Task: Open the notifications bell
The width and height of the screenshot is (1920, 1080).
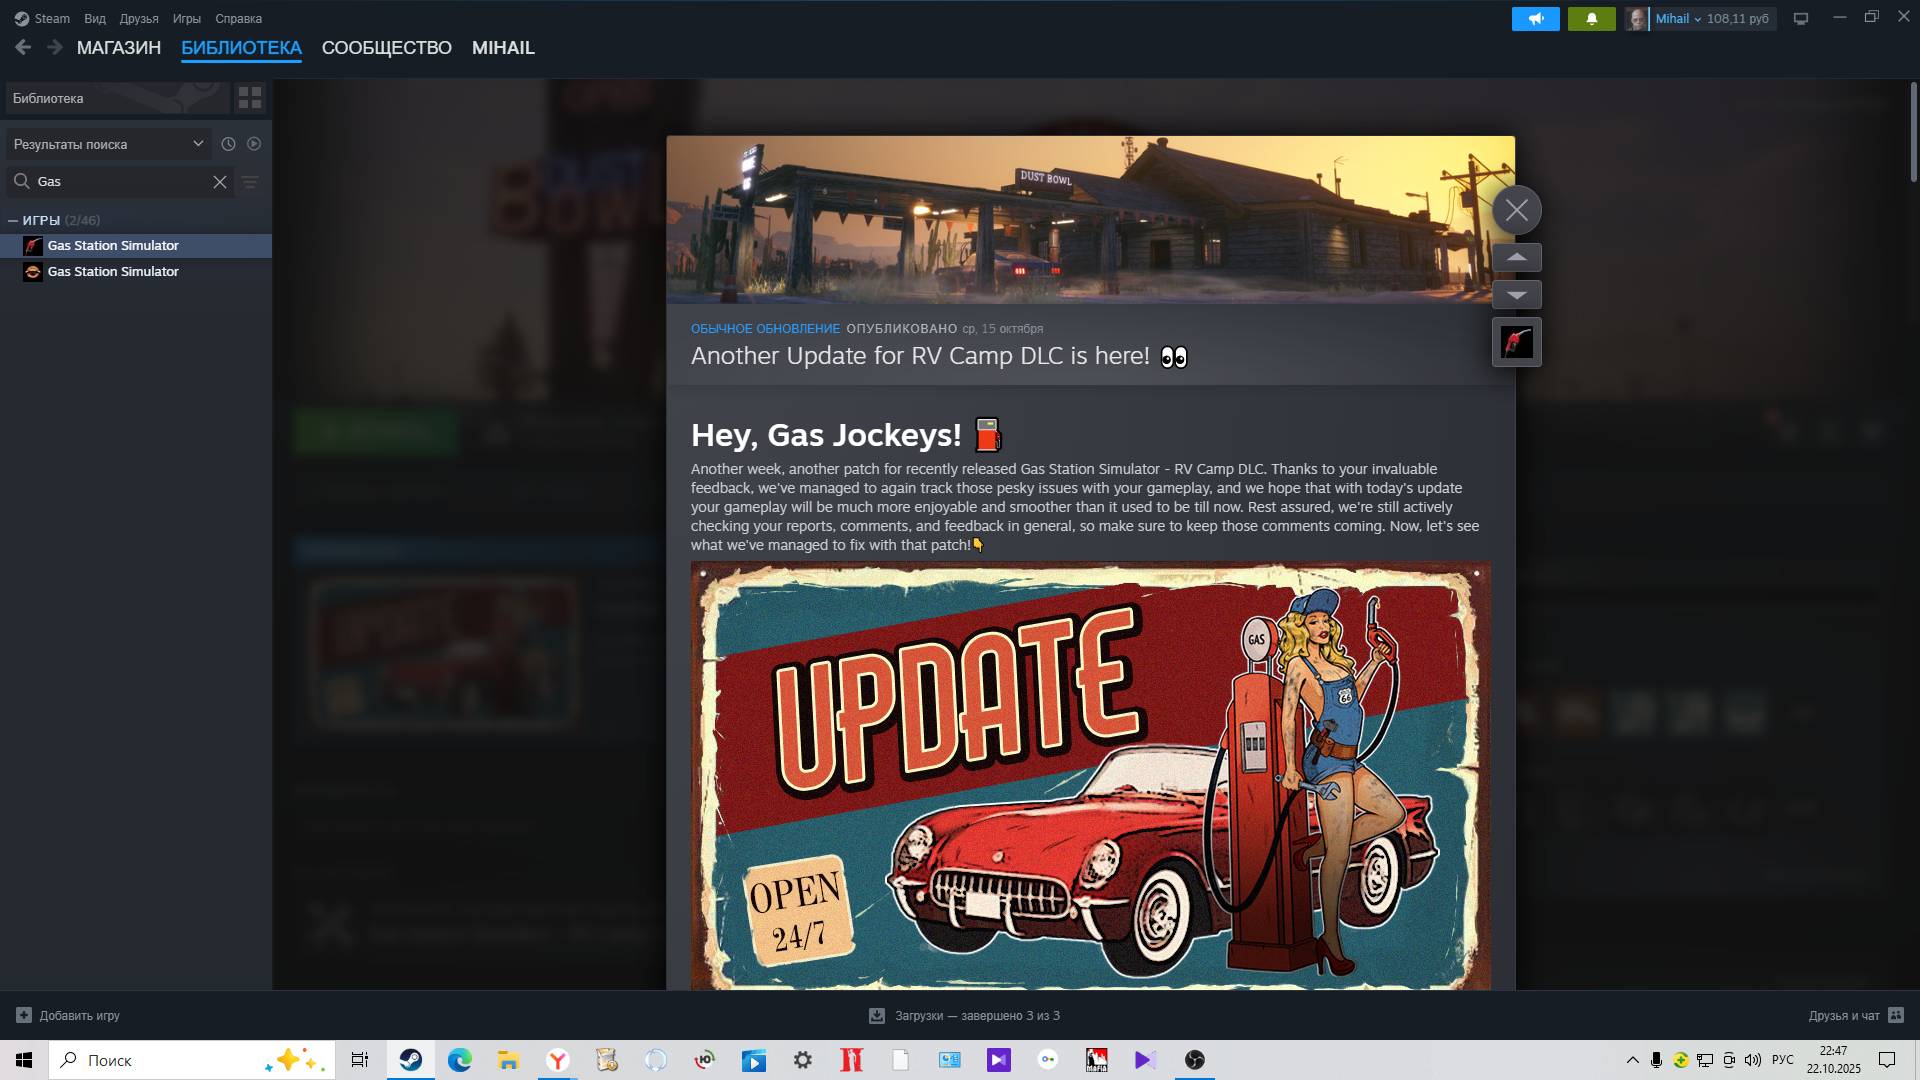Action: [x=1591, y=19]
